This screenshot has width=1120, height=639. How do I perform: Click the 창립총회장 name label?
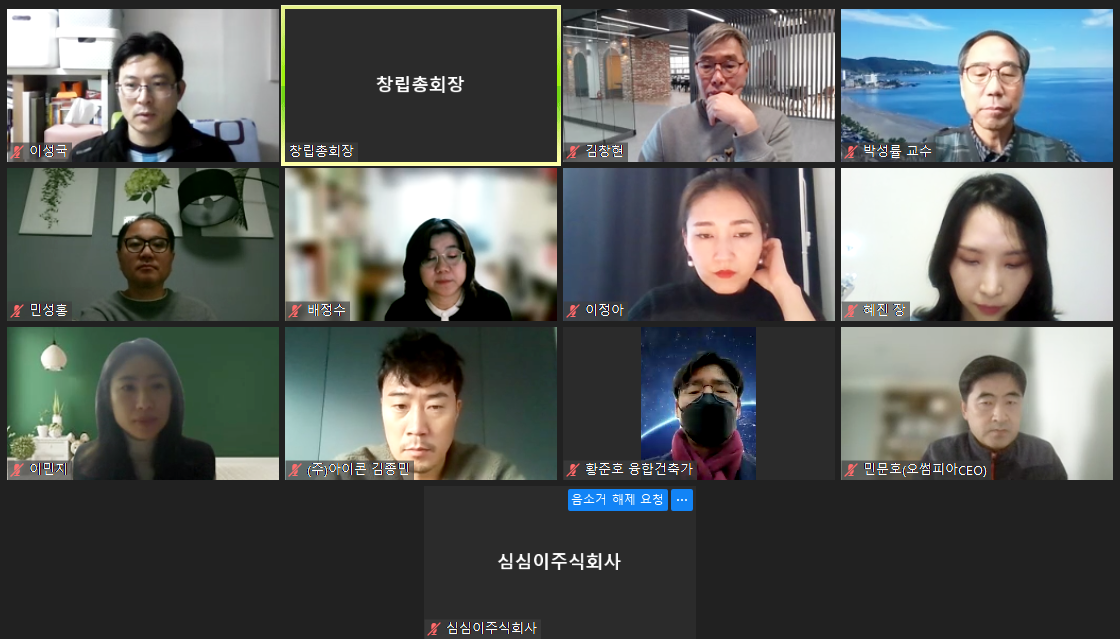[x=321, y=151]
